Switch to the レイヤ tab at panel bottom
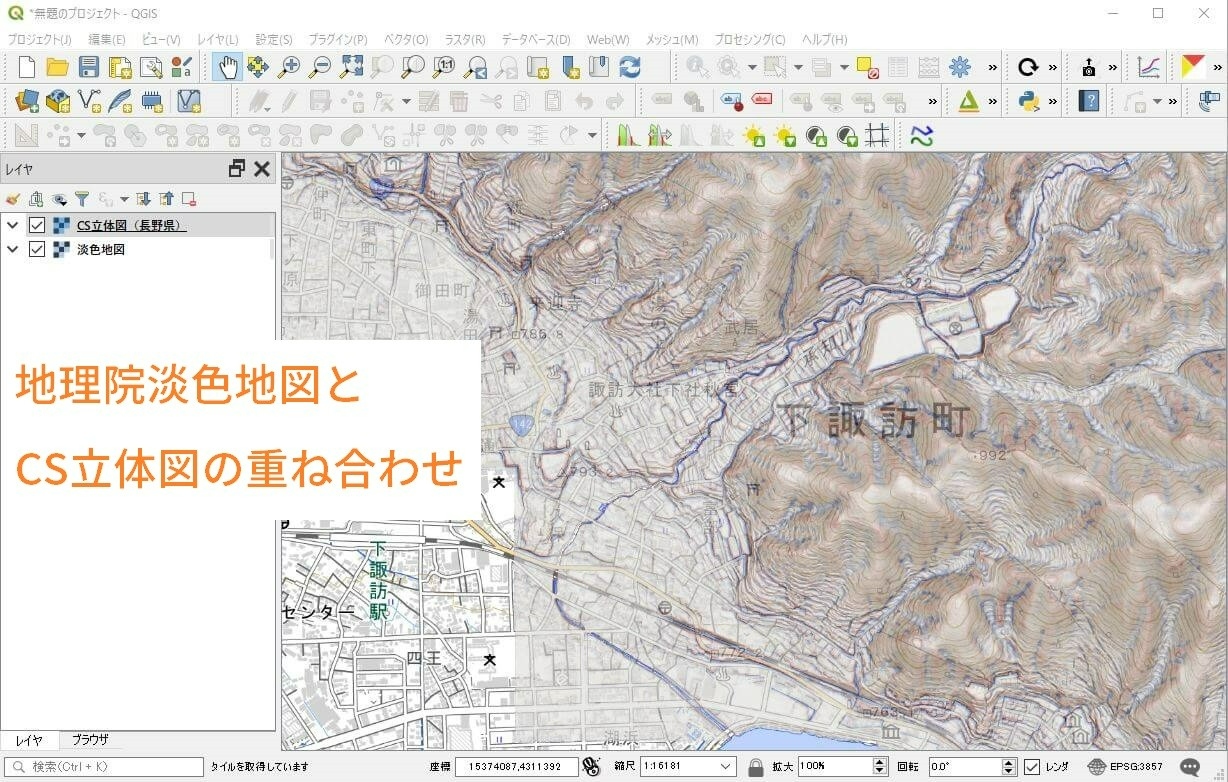 tap(29, 740)
